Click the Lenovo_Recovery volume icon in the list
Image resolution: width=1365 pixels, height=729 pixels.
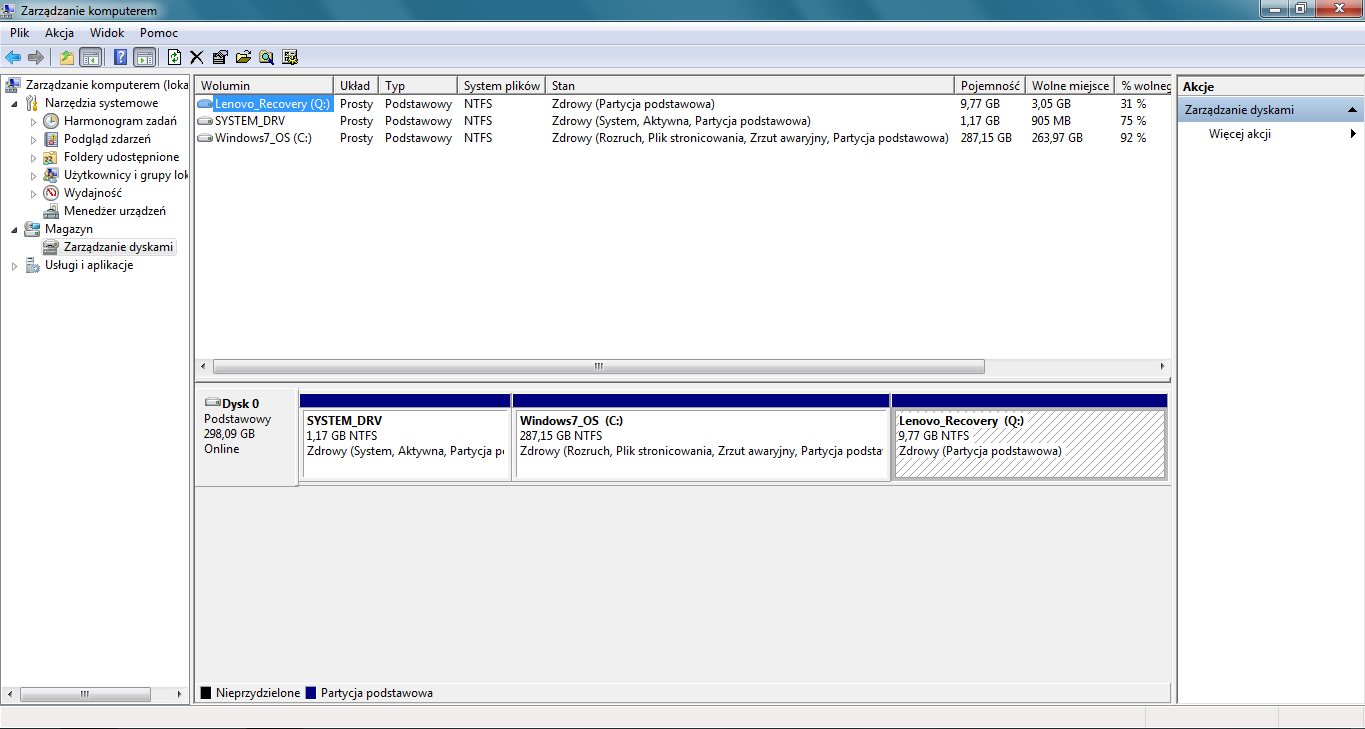(205, 104)
